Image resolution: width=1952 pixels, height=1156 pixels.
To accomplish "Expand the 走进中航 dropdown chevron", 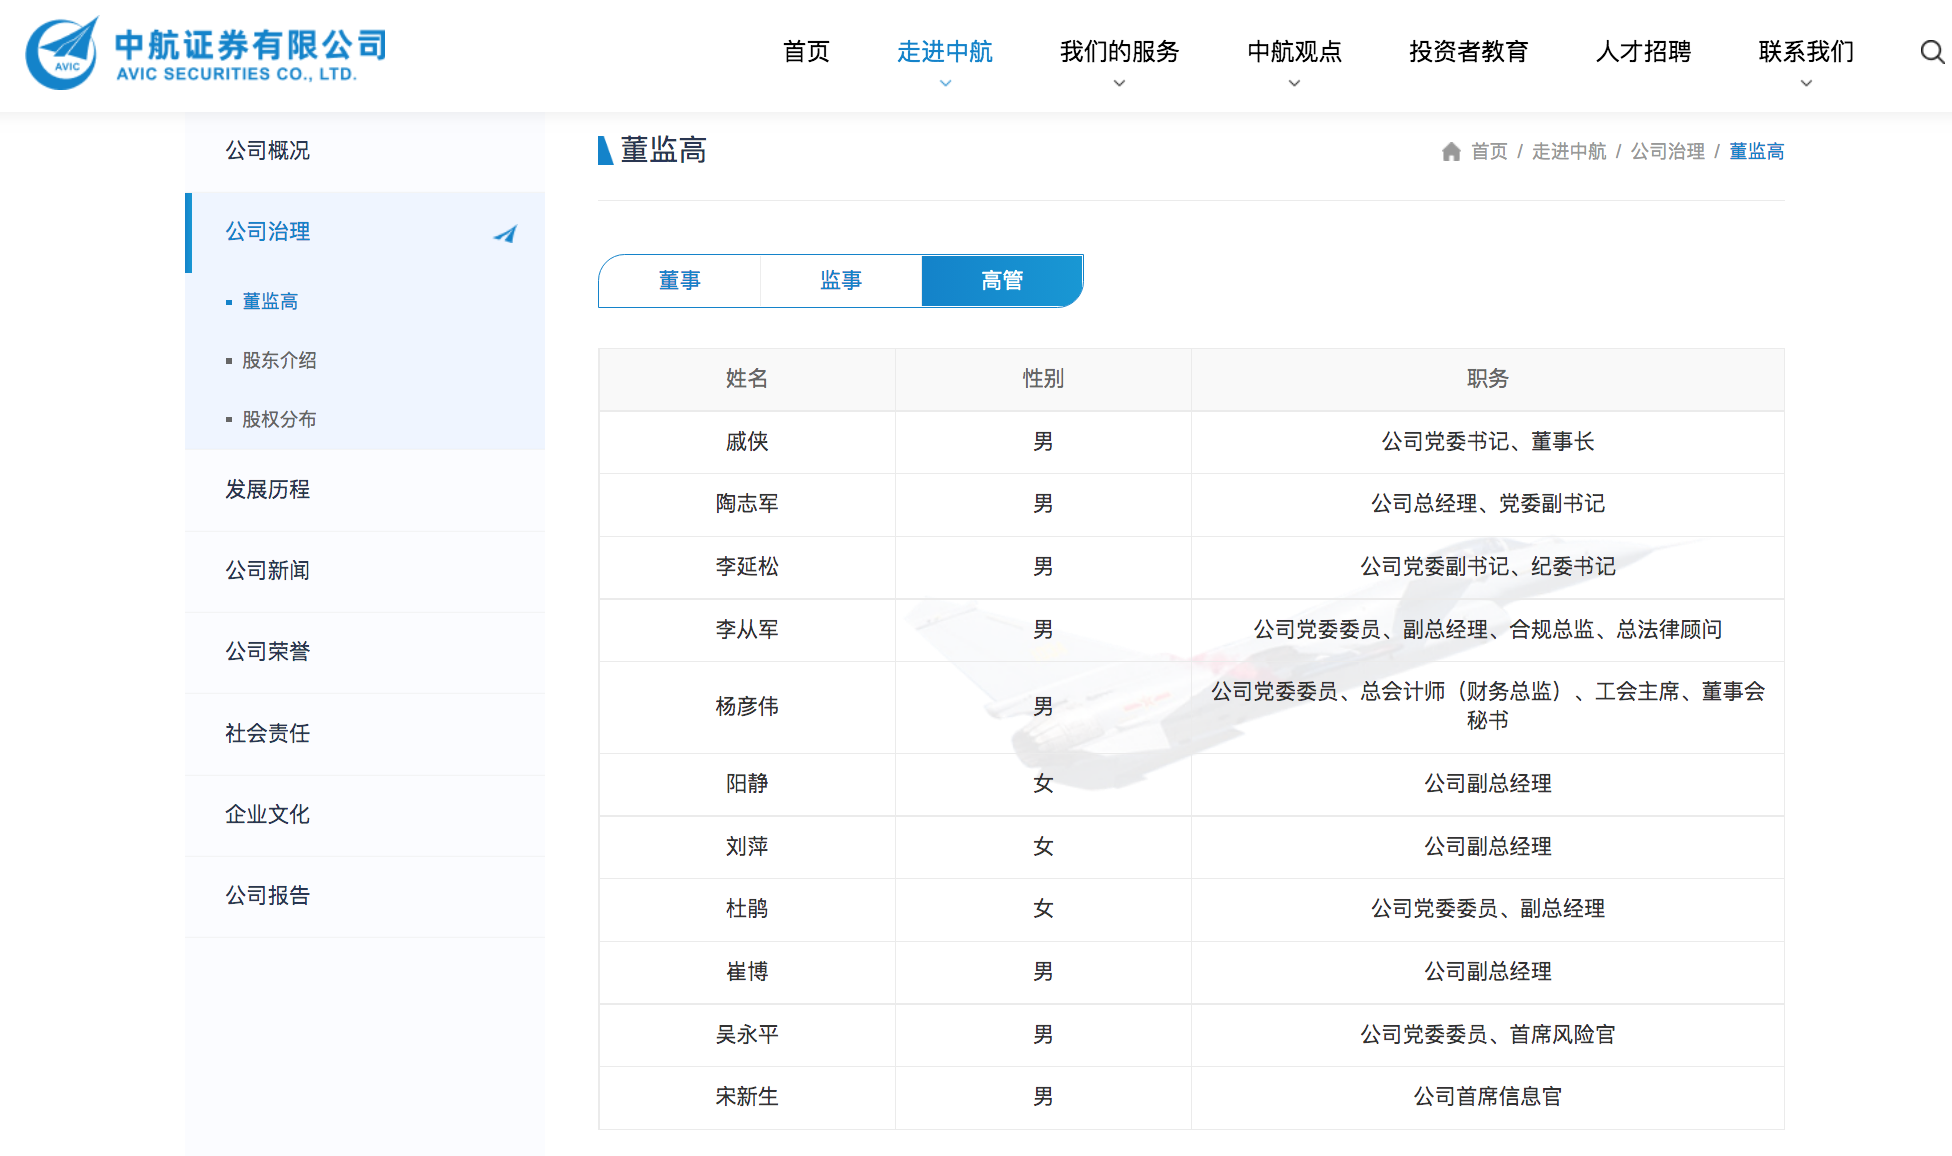I will pos(945,84).
